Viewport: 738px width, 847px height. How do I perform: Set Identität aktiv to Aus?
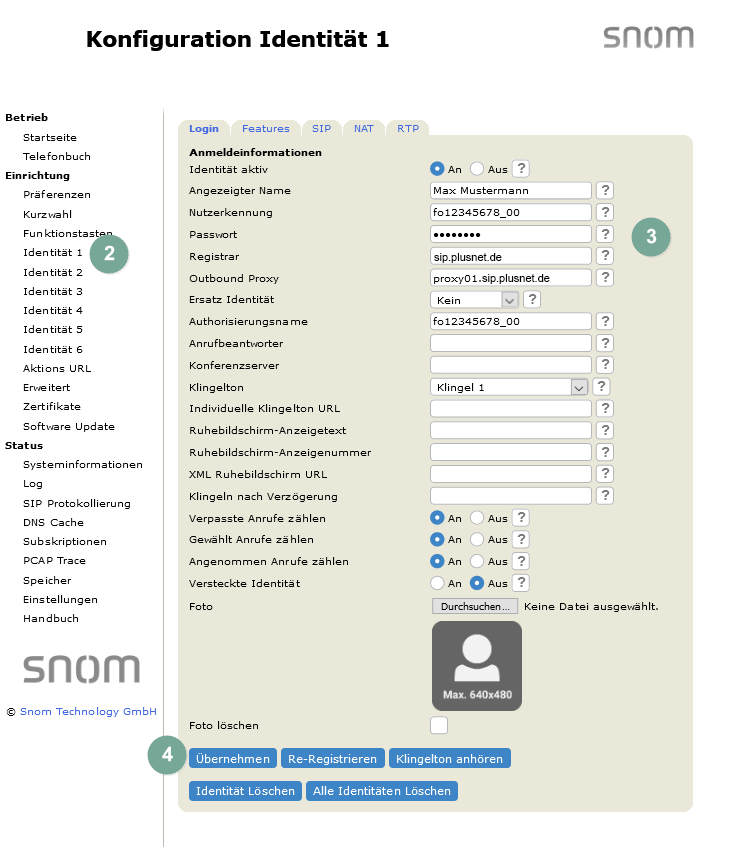click(477, 169)
